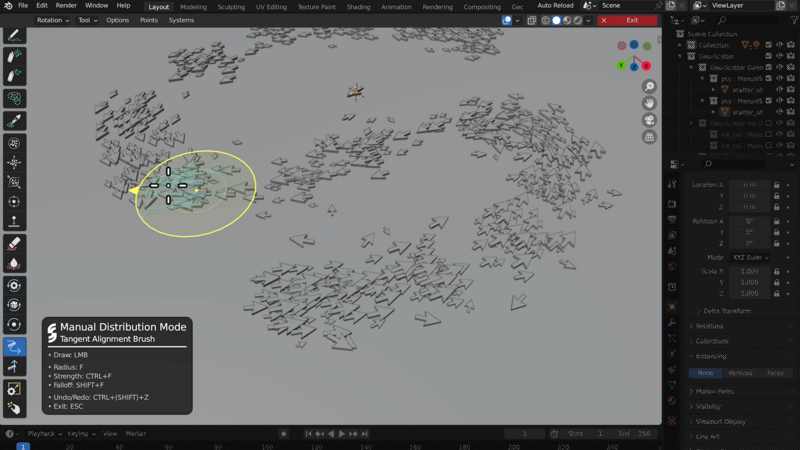Image resolution: width=800 pixels, height=450 pixels.
Task: Switch to the Sculpting workspace tab
Action: 231,7
